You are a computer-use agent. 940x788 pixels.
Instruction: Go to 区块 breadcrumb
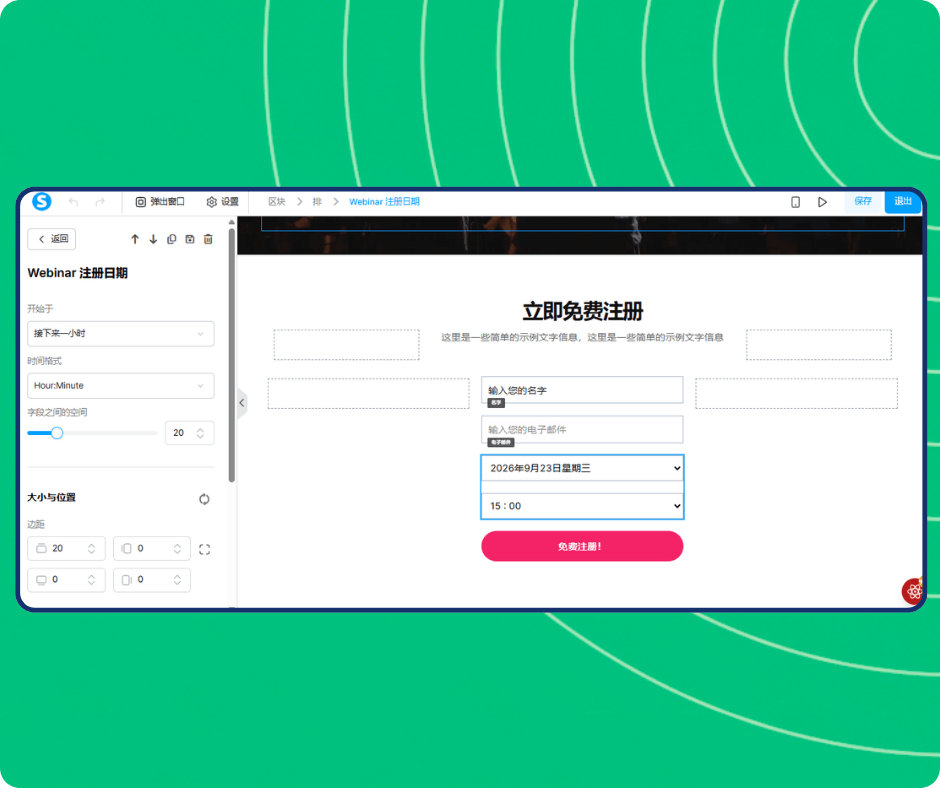276,201
